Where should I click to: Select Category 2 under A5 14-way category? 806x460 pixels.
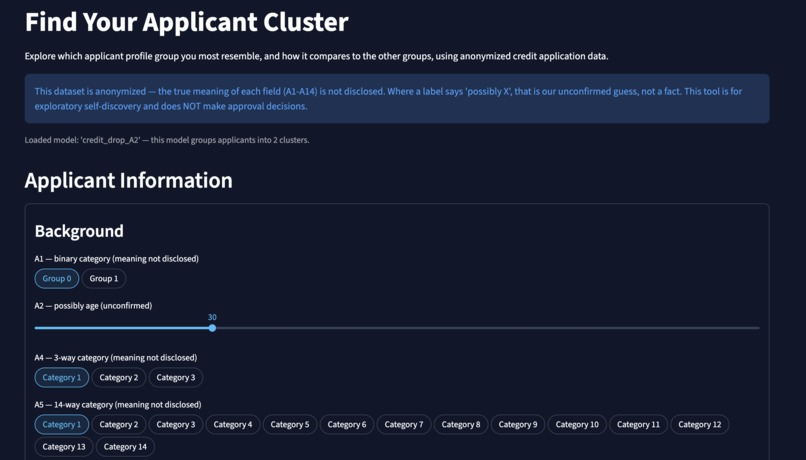pos(119,425)
